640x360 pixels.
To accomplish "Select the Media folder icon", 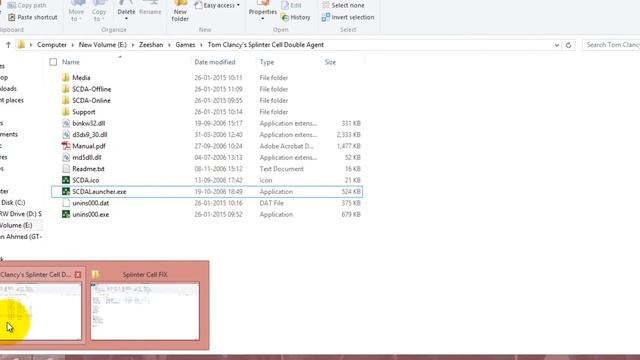I will (x=66, y=78).
